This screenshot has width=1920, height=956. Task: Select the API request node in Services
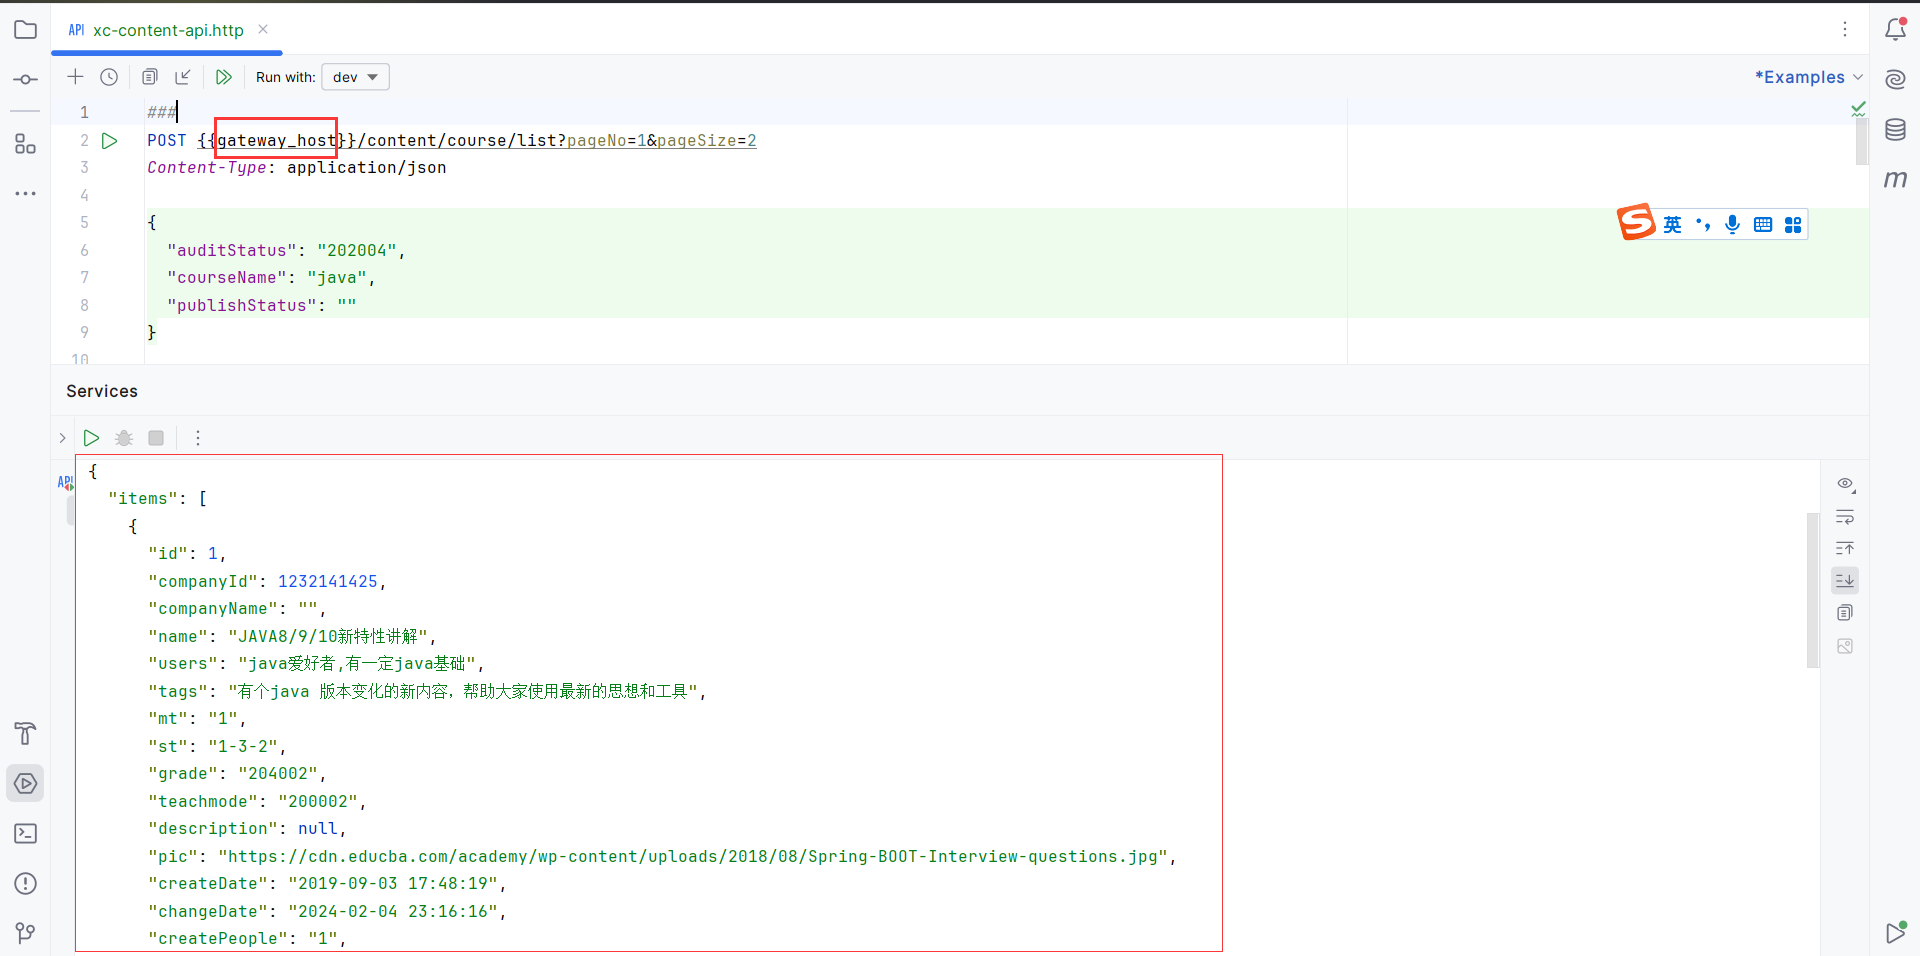click(x=66, y=483)
